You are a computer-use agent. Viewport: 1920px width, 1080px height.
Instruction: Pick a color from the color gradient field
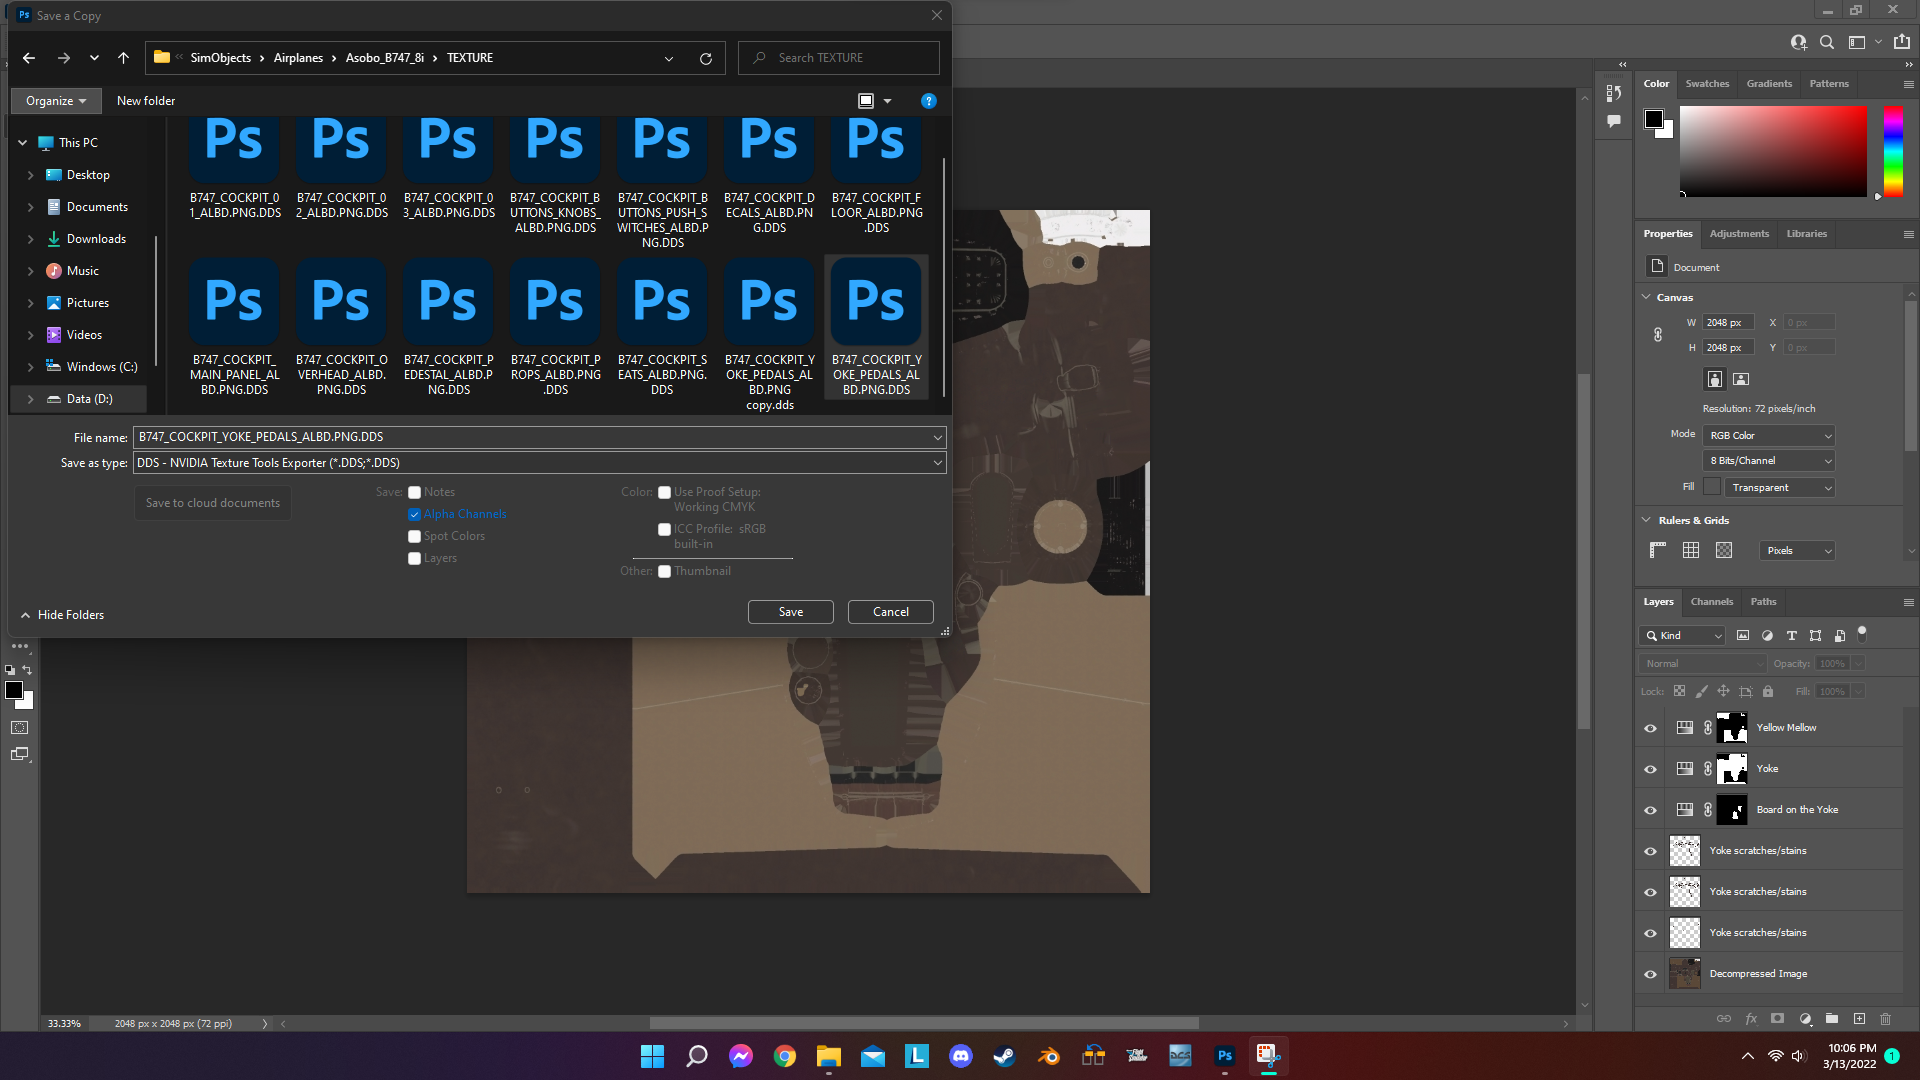tap(1773, 151)
